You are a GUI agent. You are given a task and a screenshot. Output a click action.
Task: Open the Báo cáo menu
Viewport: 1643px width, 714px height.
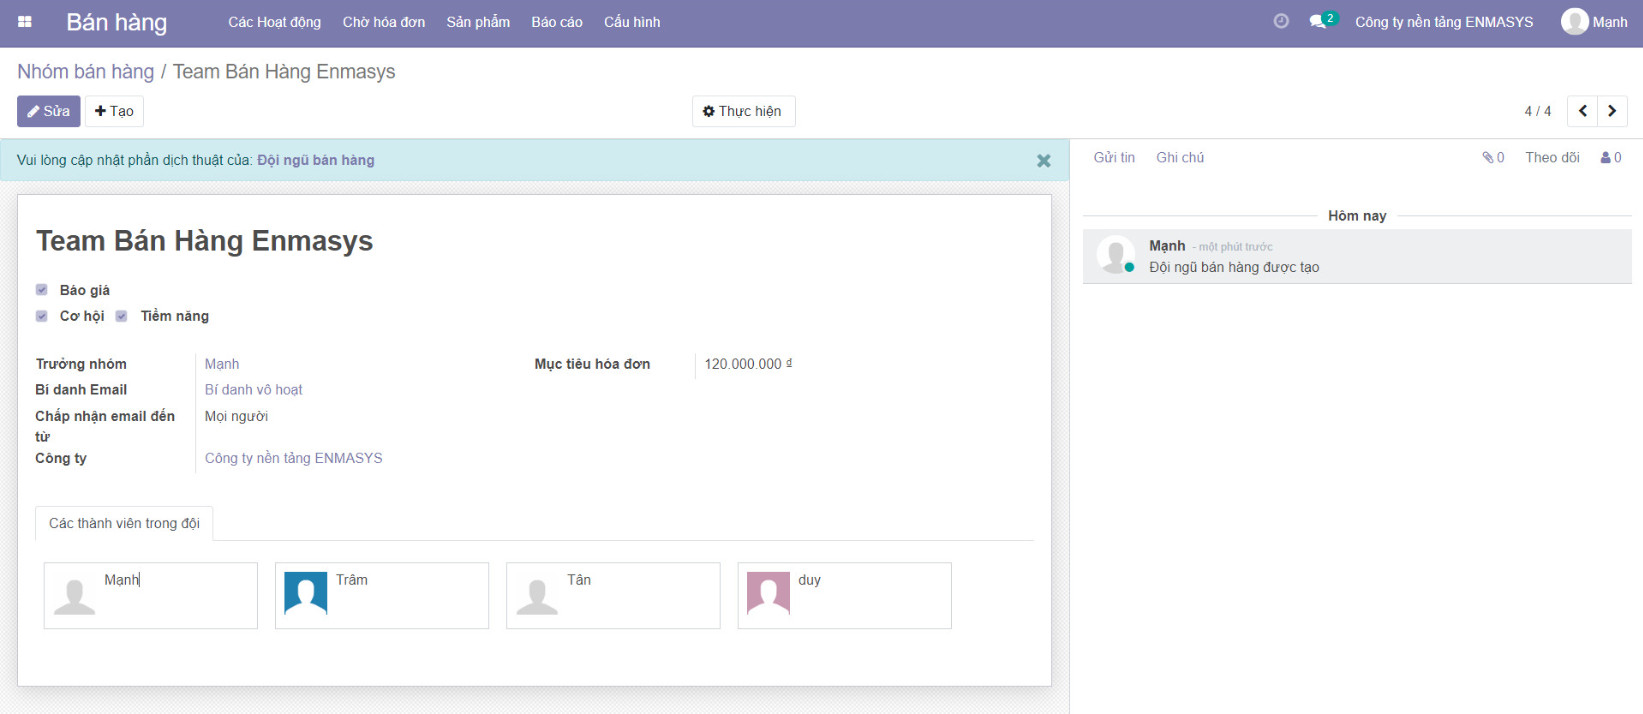pyautogui.click(x=556, y=22)
